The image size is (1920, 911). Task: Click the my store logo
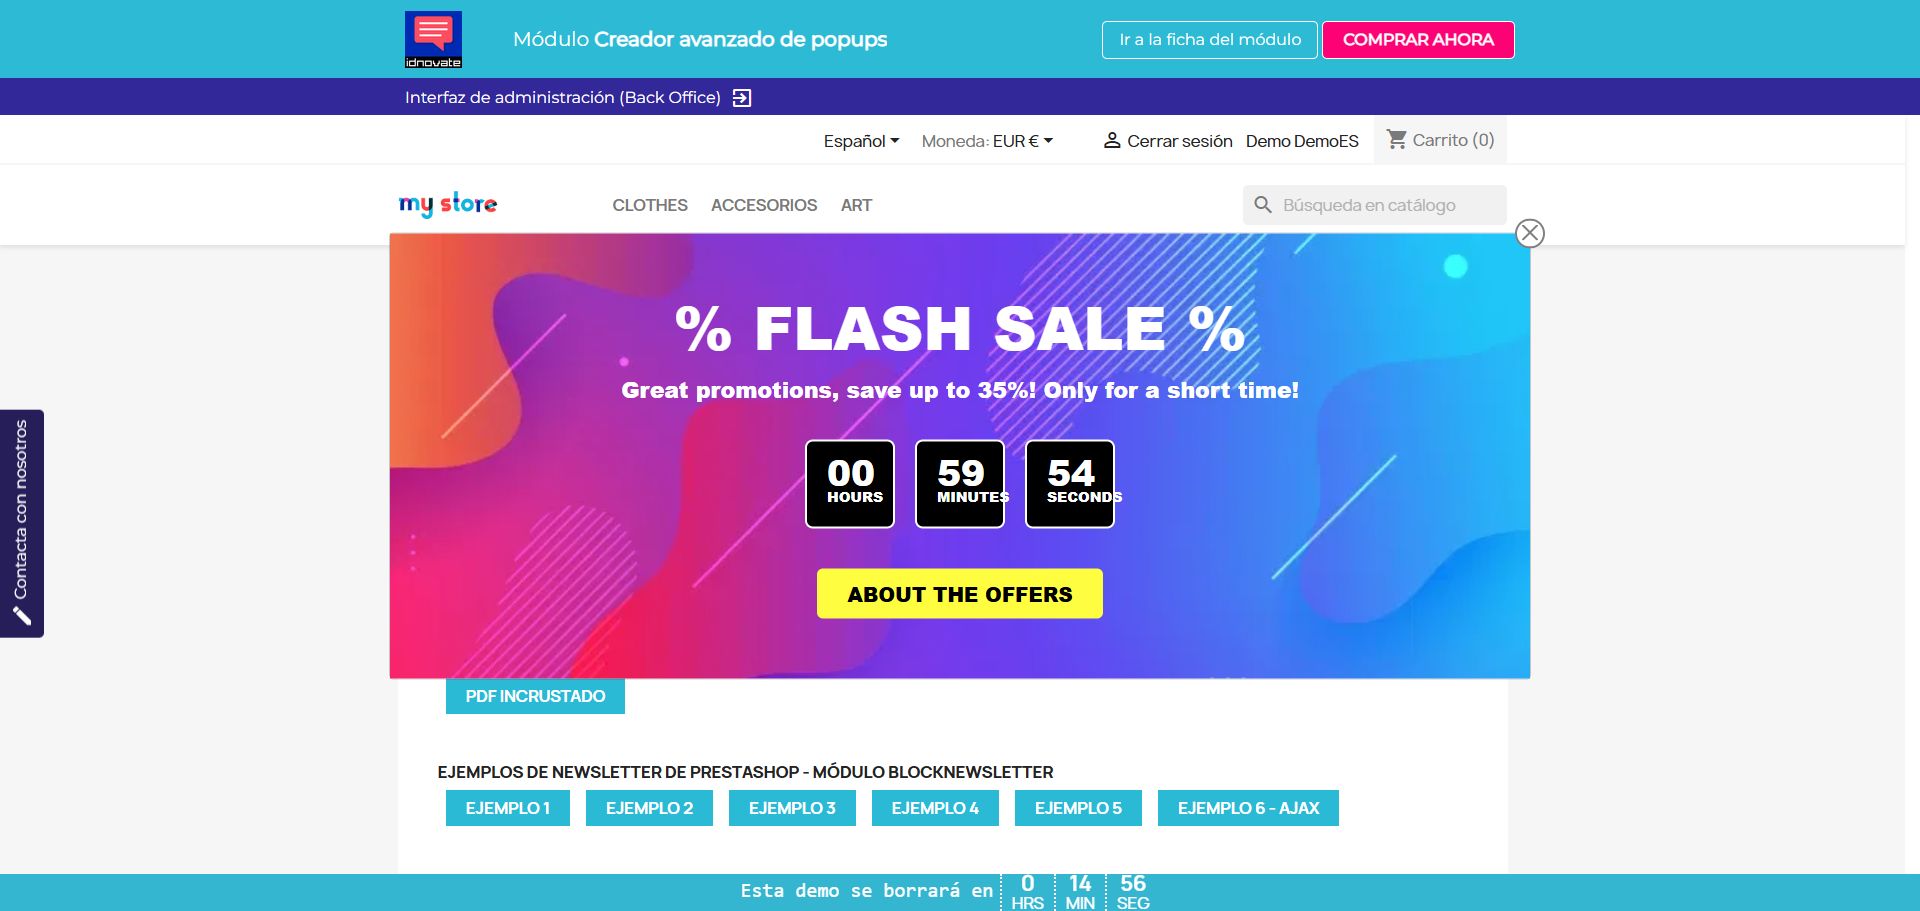click(x=448, y=204)
